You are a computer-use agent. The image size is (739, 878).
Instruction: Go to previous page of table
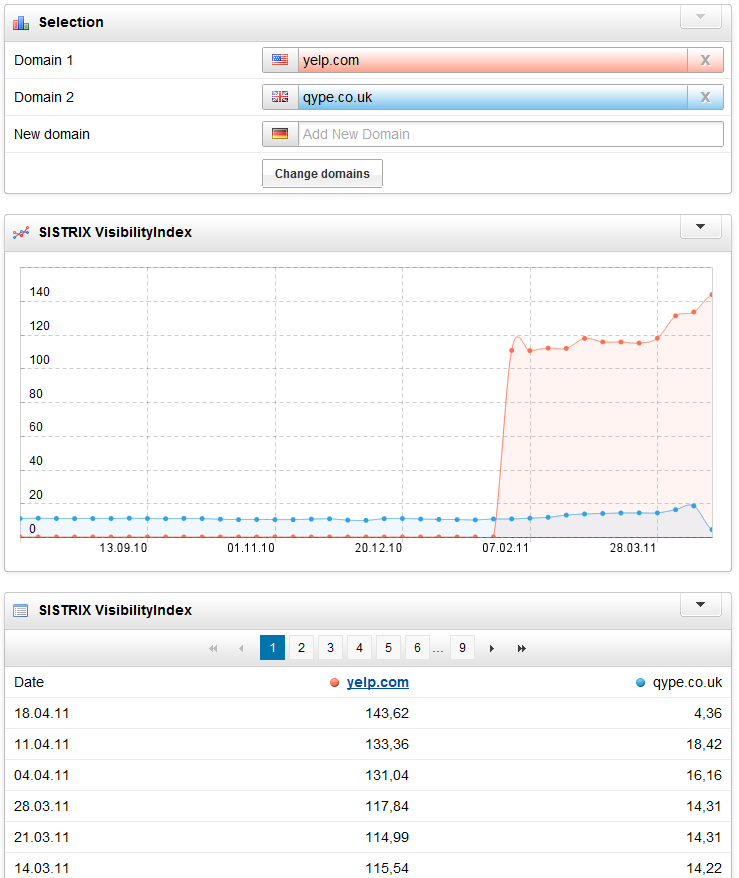click(x=241, y=648)
